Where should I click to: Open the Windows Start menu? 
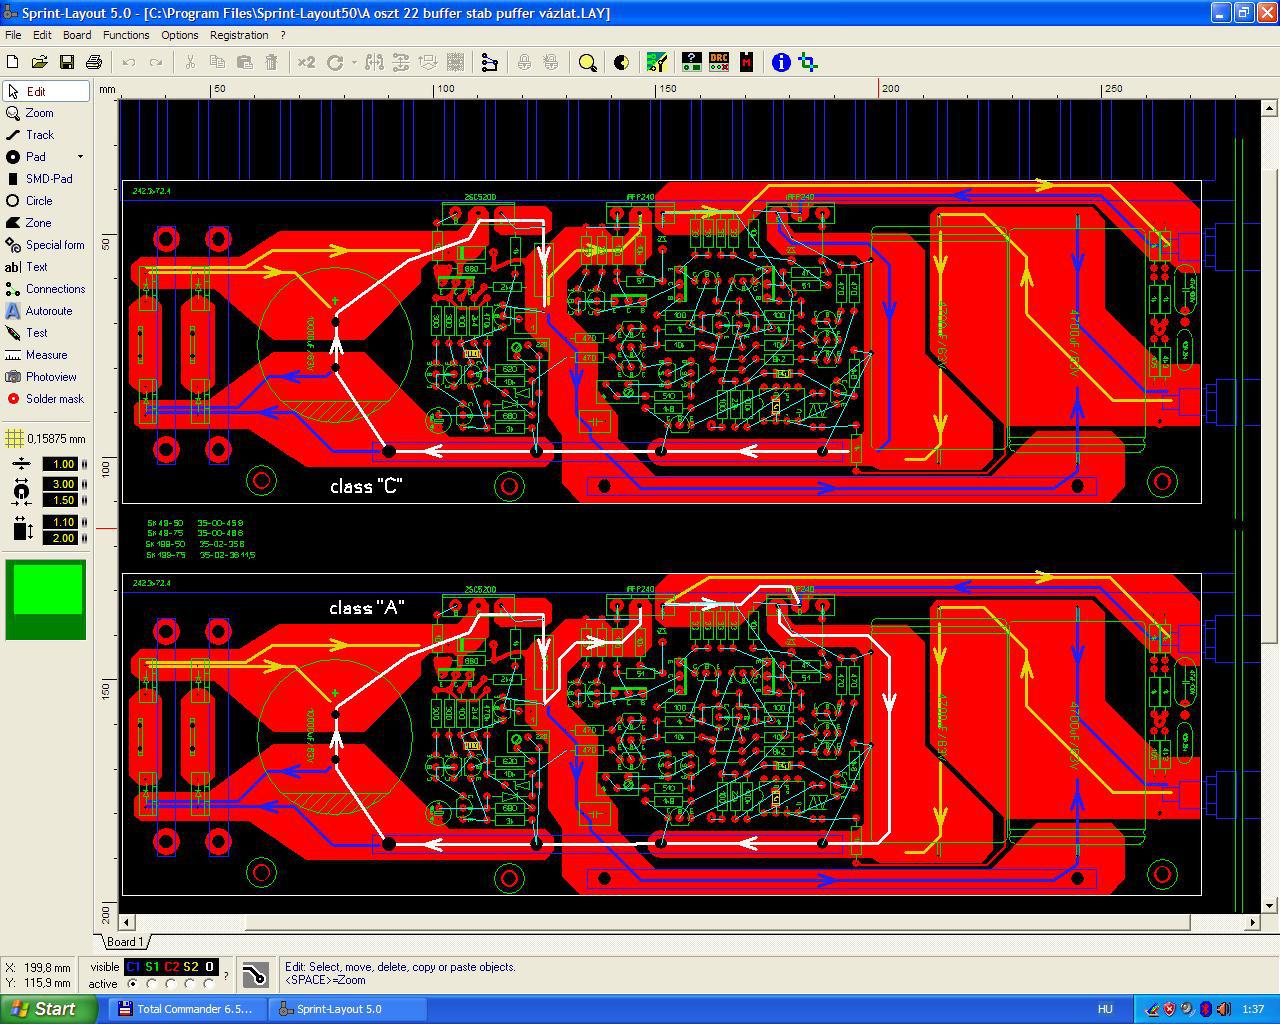click(49, 1009)
